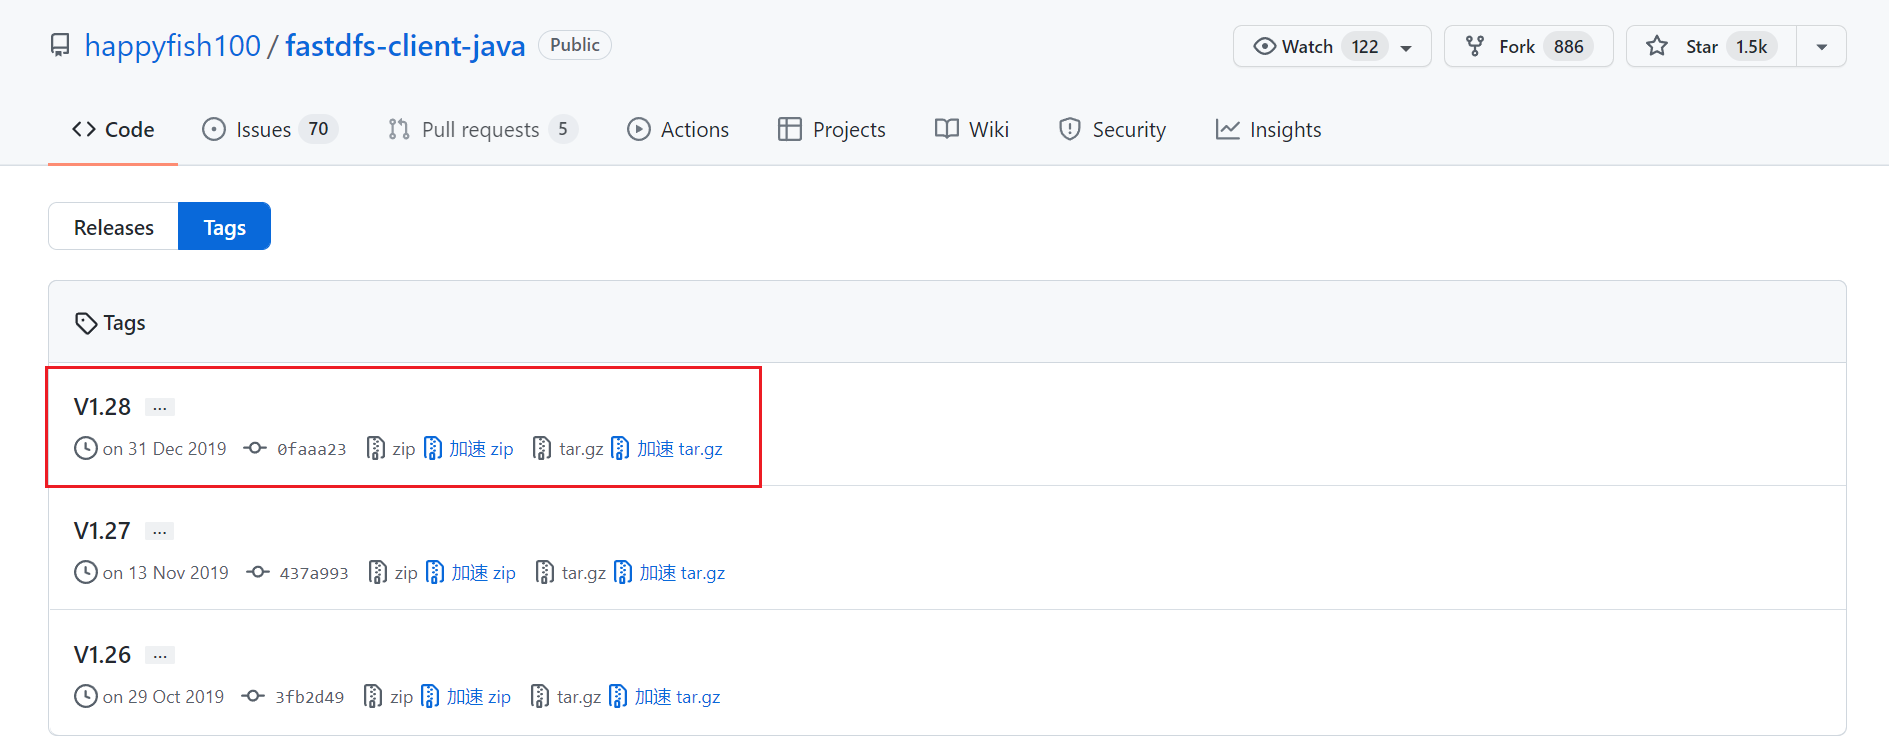The height and width of the screenshot is (737, 1889).
Task: Download the V1.28 tar.gz archive
Action: pos(568,448)
